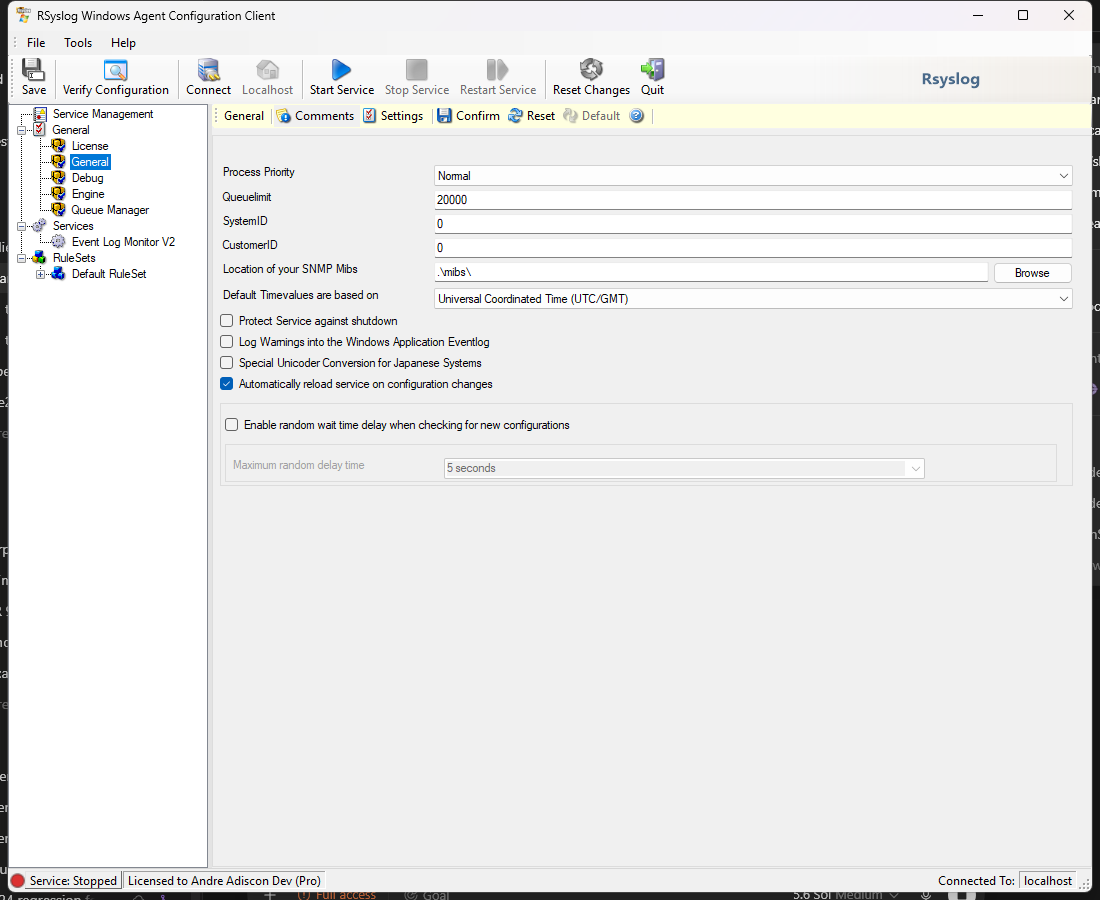Open the Comments tab icon
This screenshot has height=900, width=1100.
pyautogui.click(x=283, y=116)
